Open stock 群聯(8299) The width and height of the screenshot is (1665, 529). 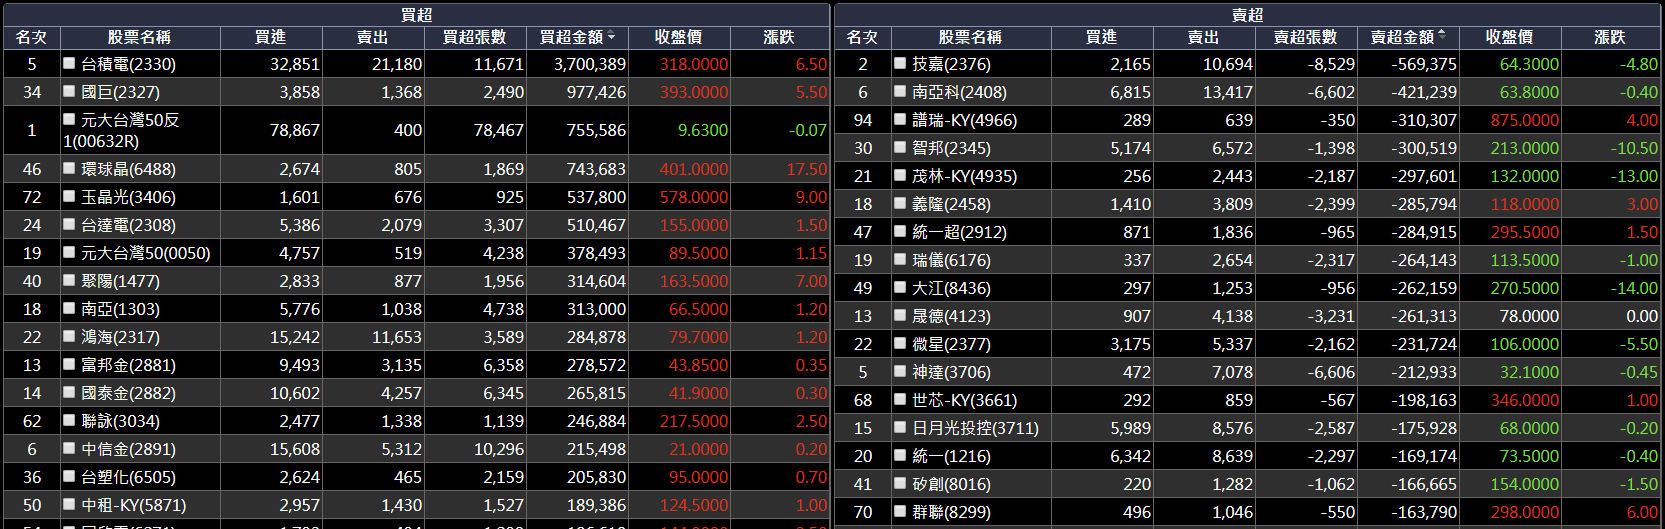tap(951, 512)
